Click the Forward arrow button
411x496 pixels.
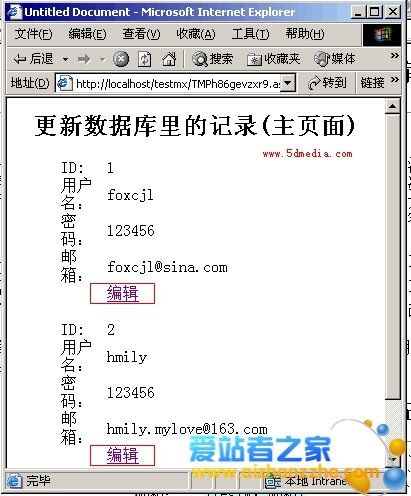pos(84,60)
